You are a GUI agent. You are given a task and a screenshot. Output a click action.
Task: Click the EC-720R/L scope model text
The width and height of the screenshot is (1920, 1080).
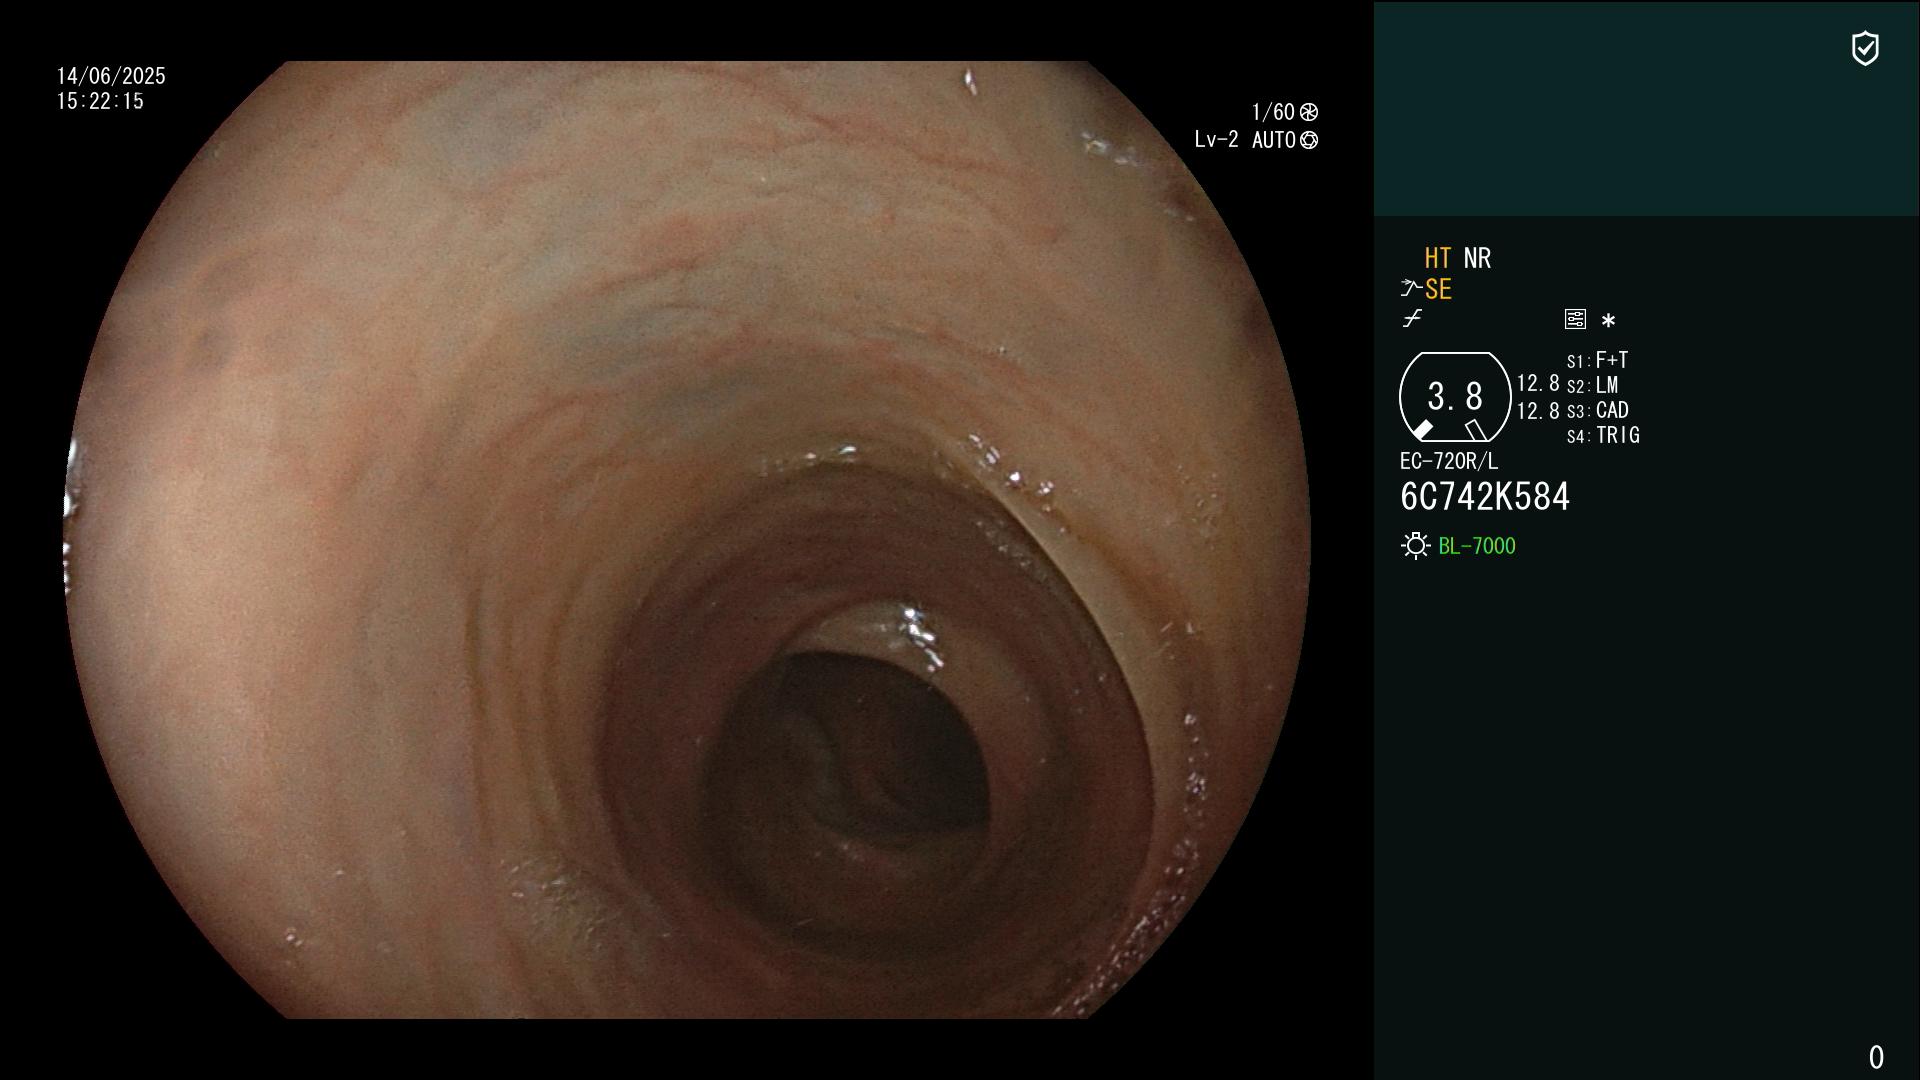click(1449, 461)
